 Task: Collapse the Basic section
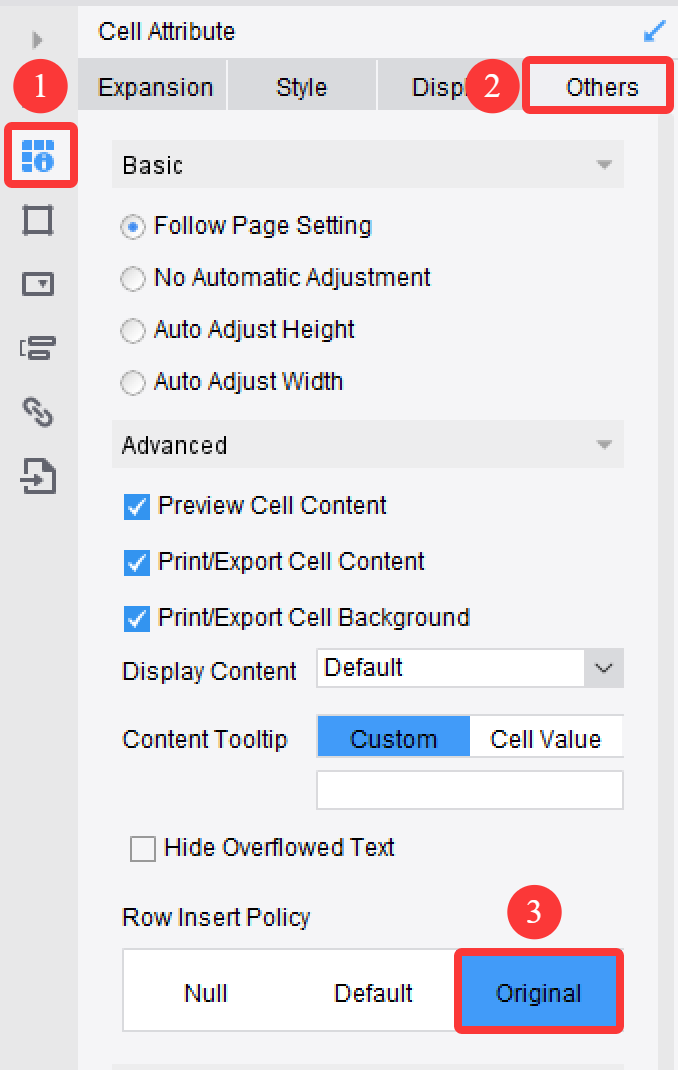[x=606, y=164]
